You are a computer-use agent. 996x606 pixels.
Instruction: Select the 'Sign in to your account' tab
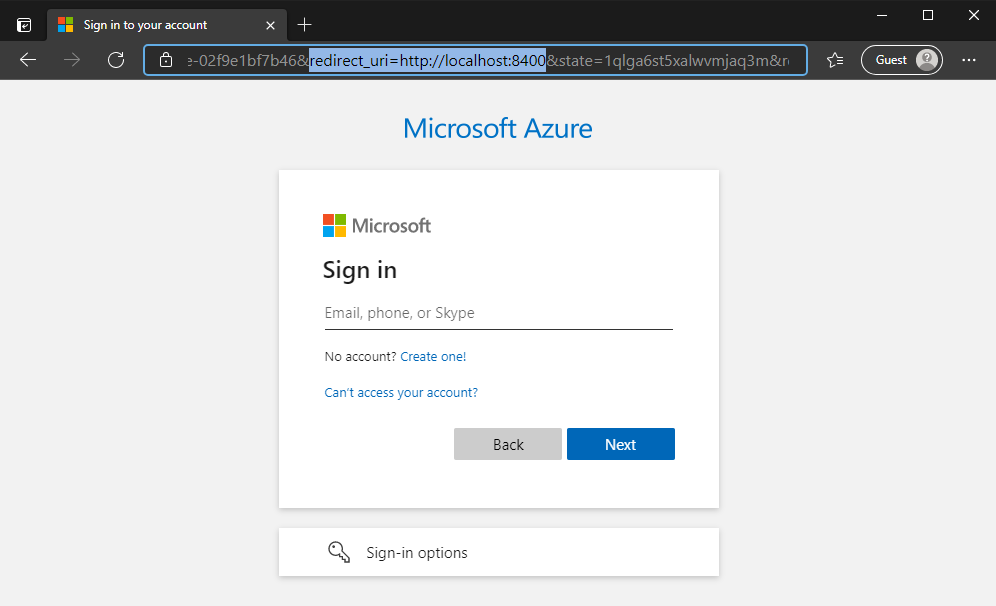pos(160,24)
